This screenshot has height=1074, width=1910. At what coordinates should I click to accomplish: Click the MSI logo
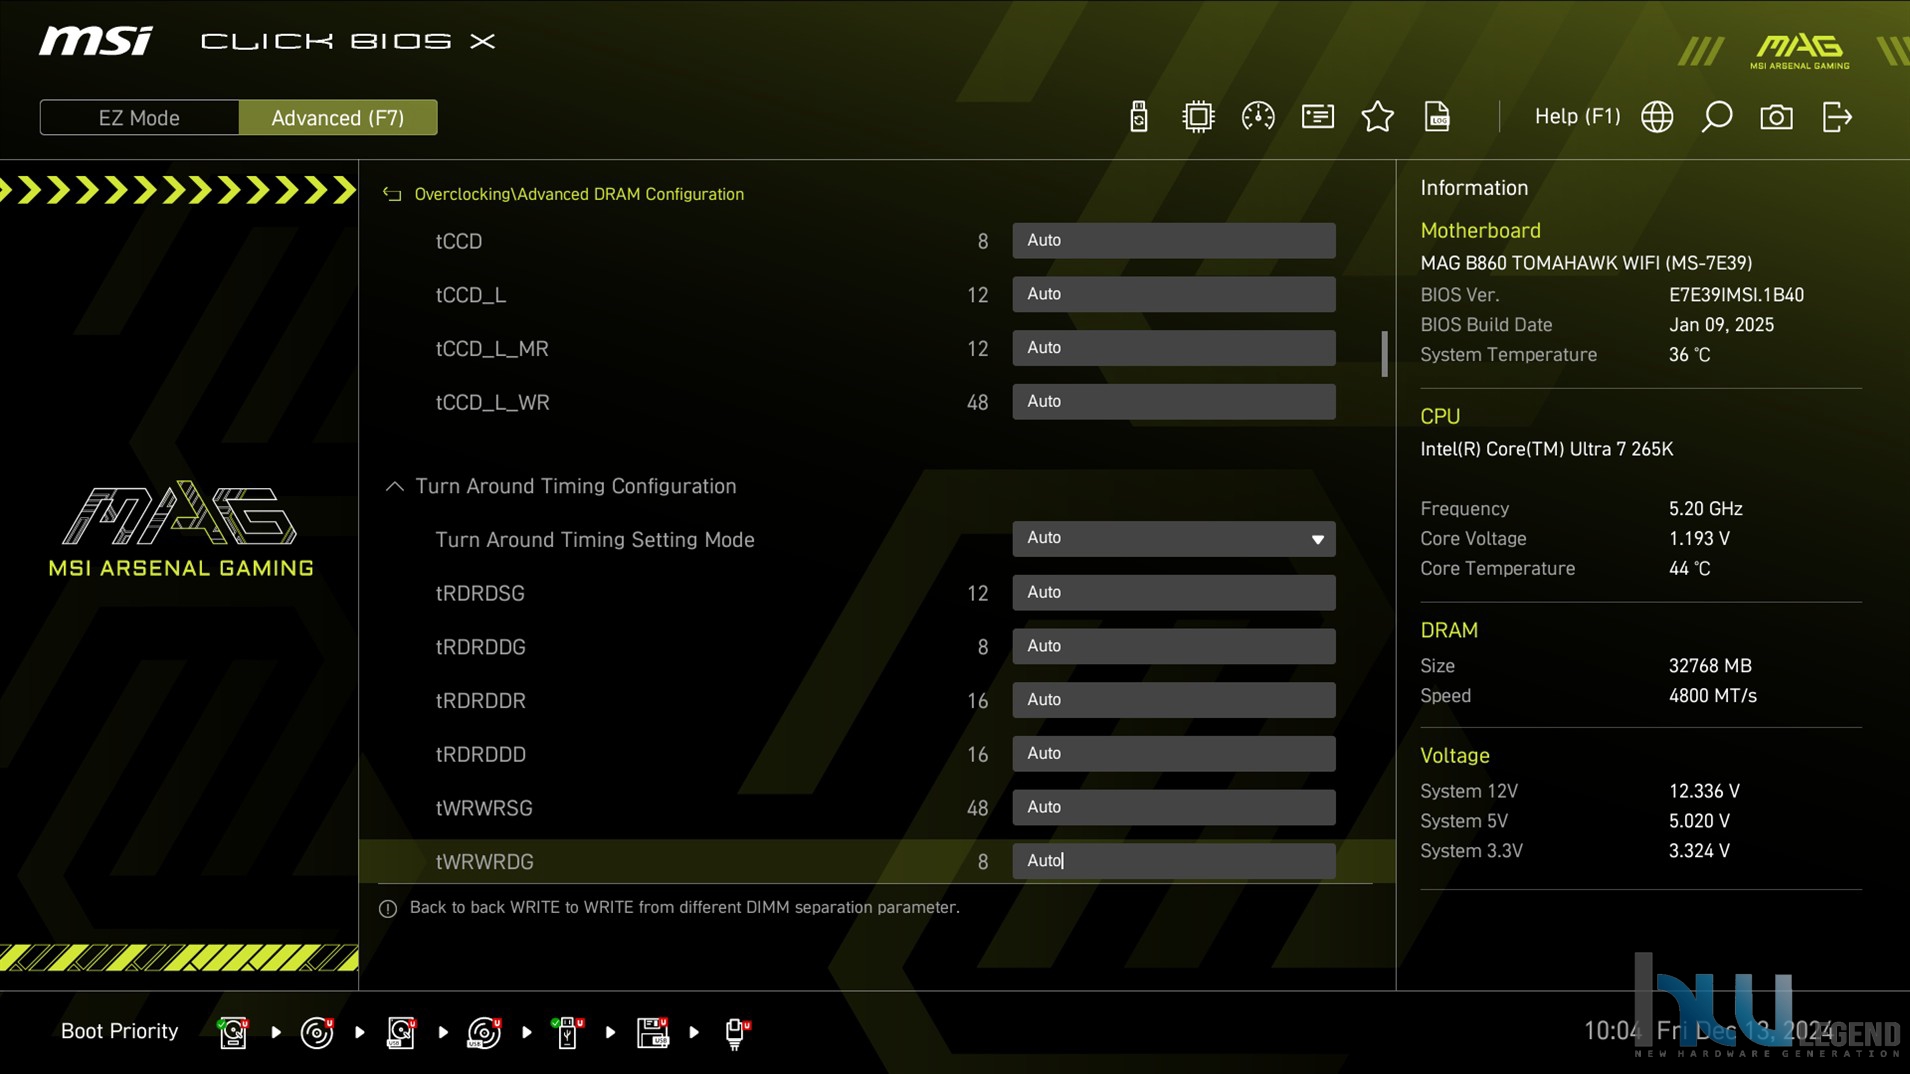96,41
